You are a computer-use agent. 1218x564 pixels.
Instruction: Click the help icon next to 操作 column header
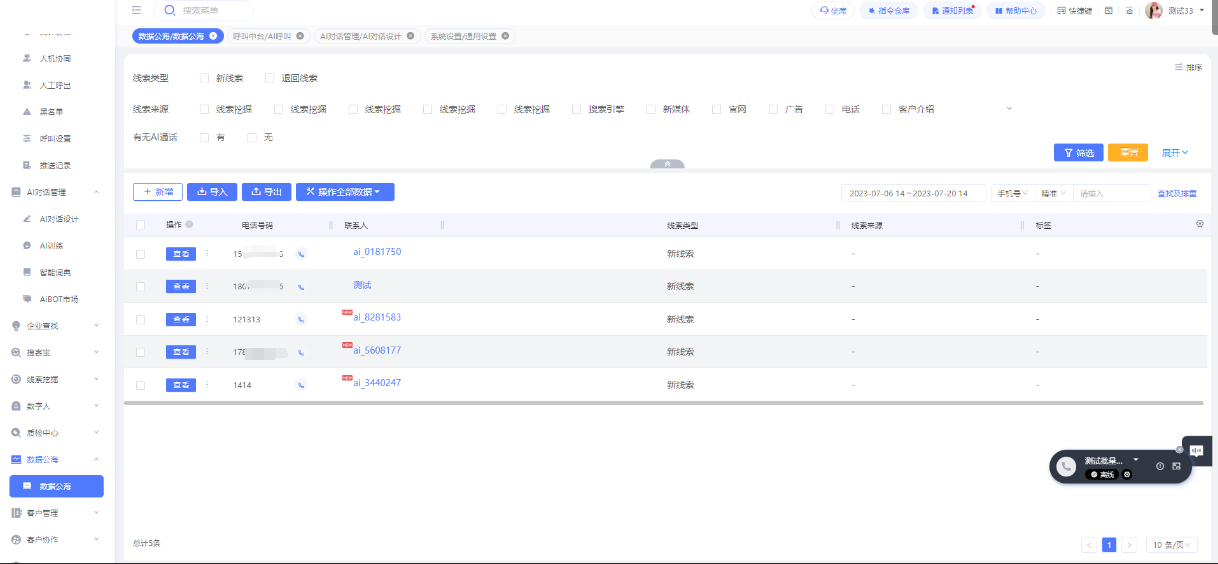[x=190, y=225]
